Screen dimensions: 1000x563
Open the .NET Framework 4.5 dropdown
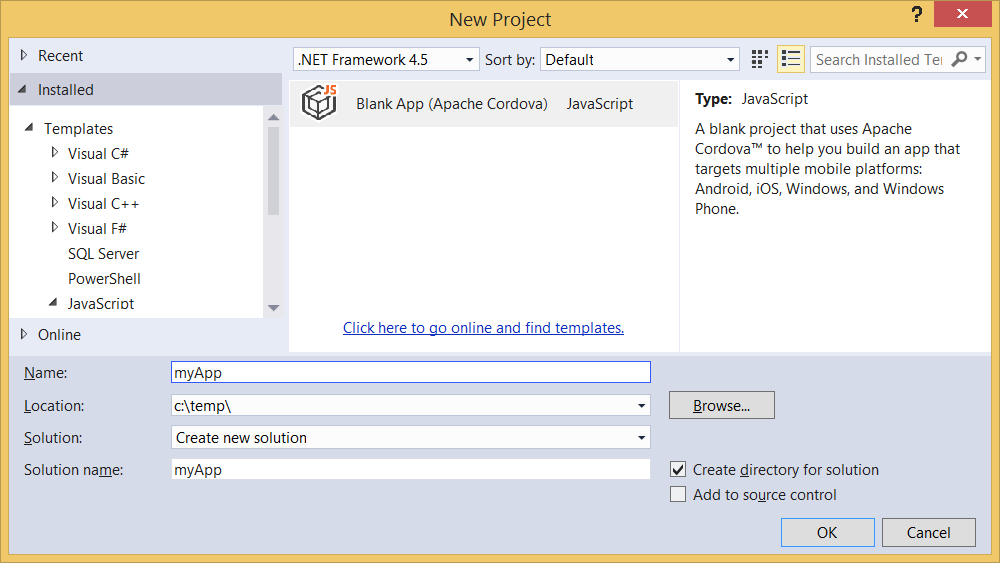coord(386,59)
